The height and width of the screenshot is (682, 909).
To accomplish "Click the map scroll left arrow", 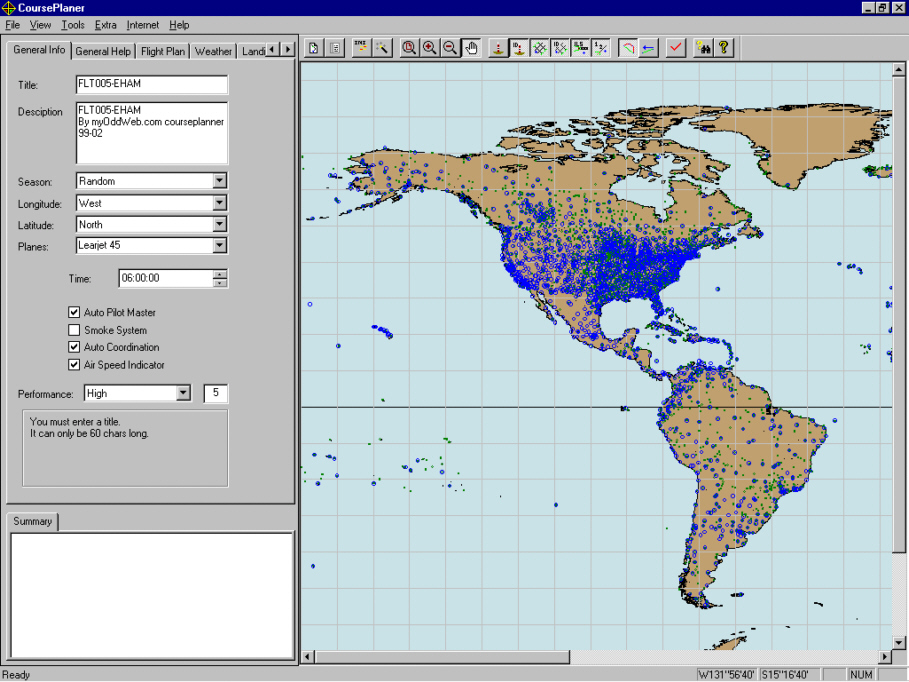I will pos(308,656).
